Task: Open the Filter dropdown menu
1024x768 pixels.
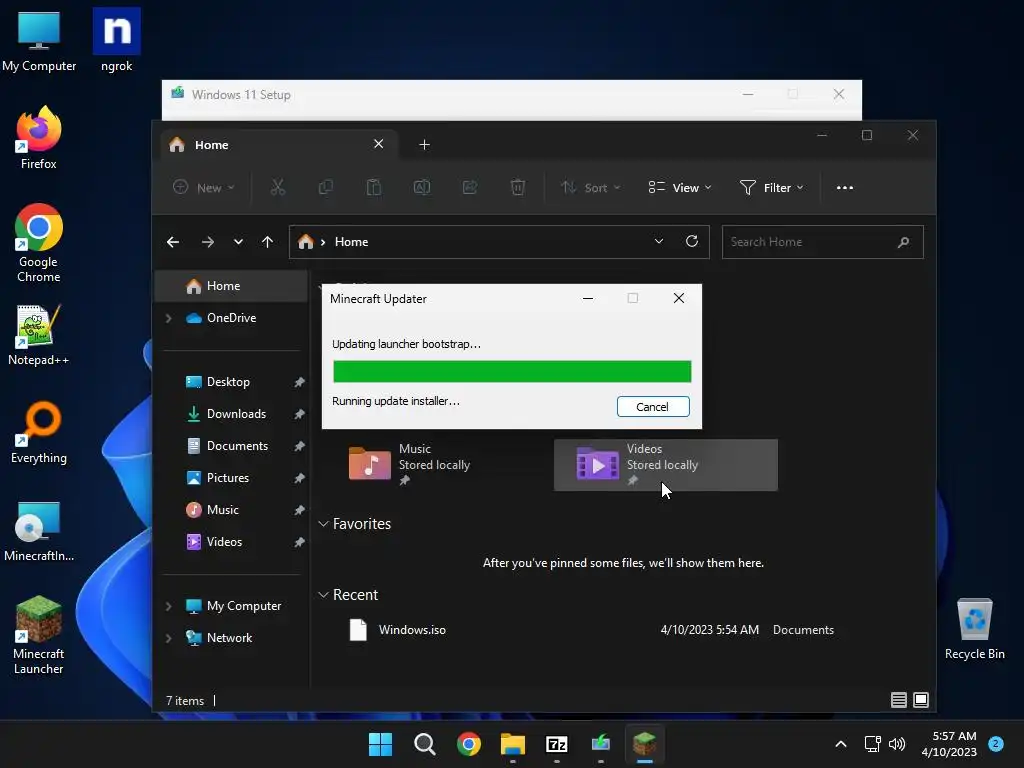Action: point(771,188)
